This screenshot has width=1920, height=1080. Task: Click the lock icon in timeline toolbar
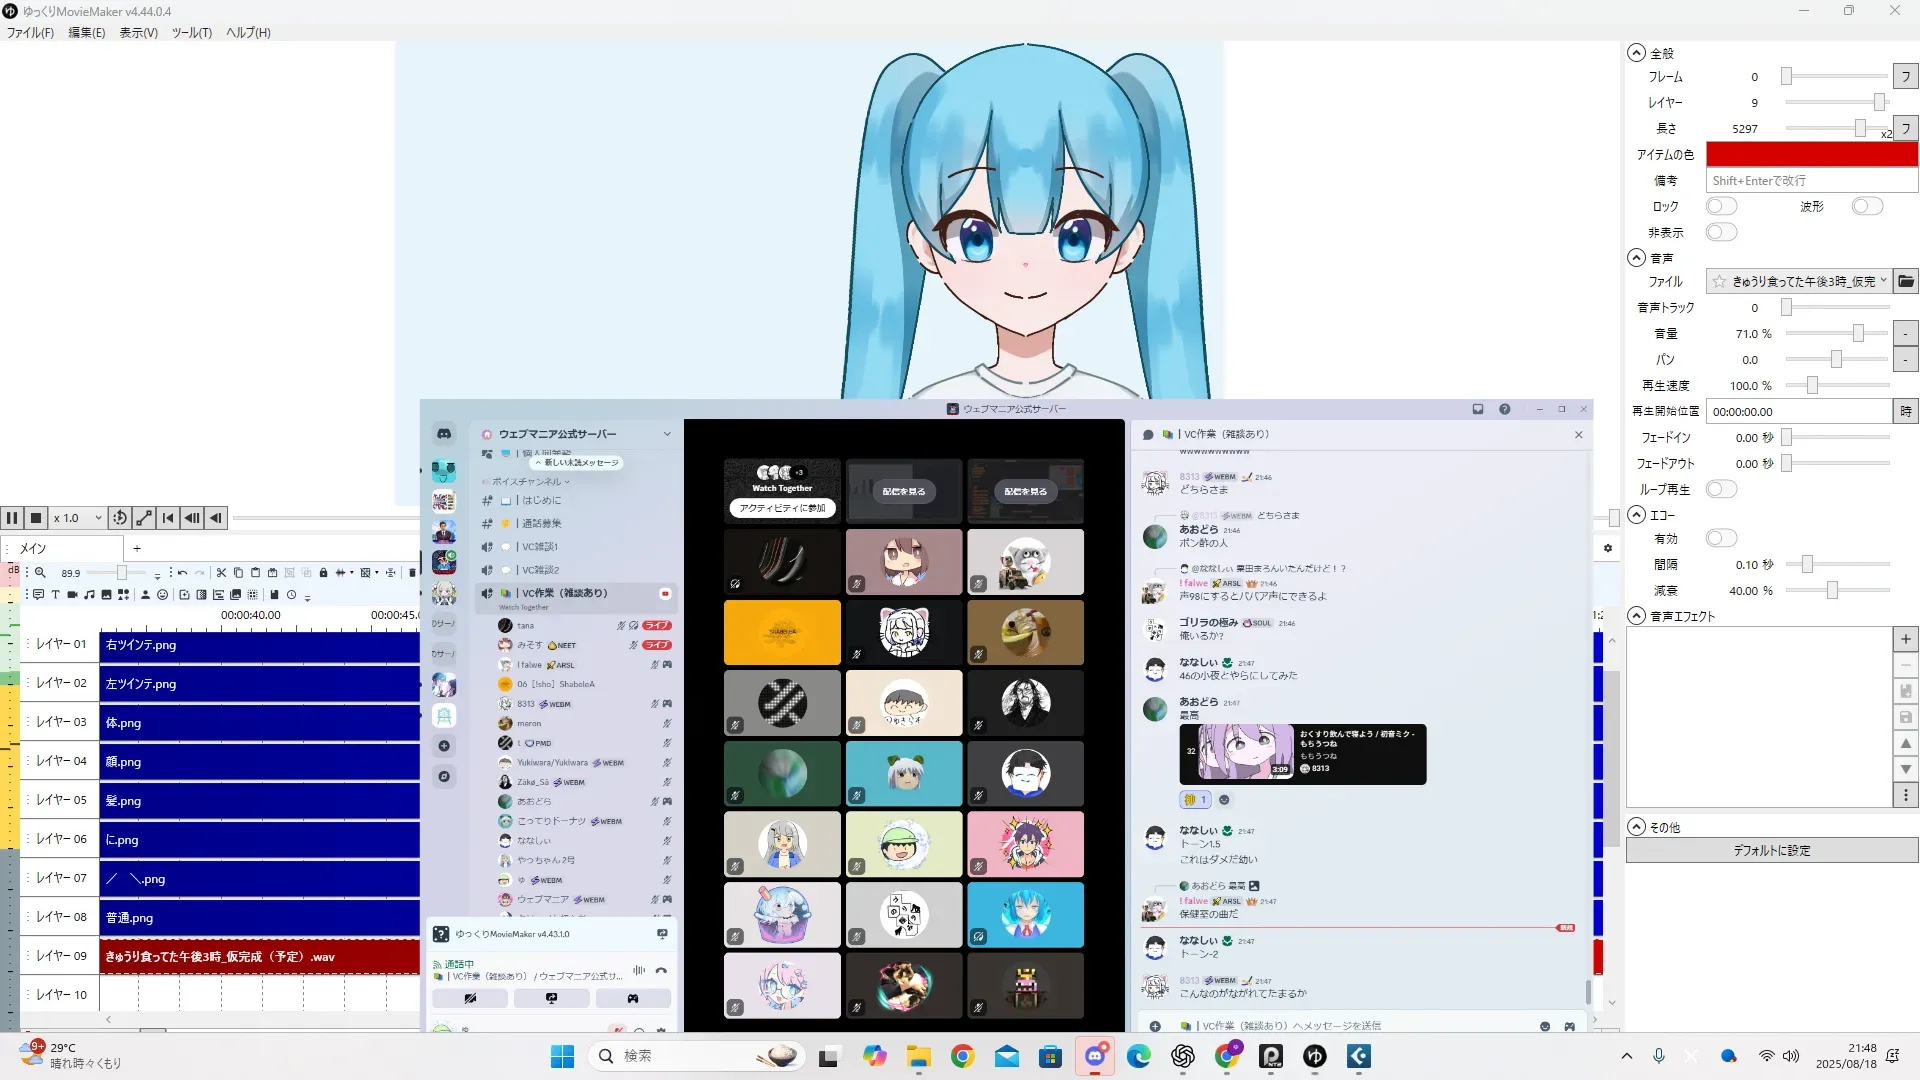pos(323,573)
